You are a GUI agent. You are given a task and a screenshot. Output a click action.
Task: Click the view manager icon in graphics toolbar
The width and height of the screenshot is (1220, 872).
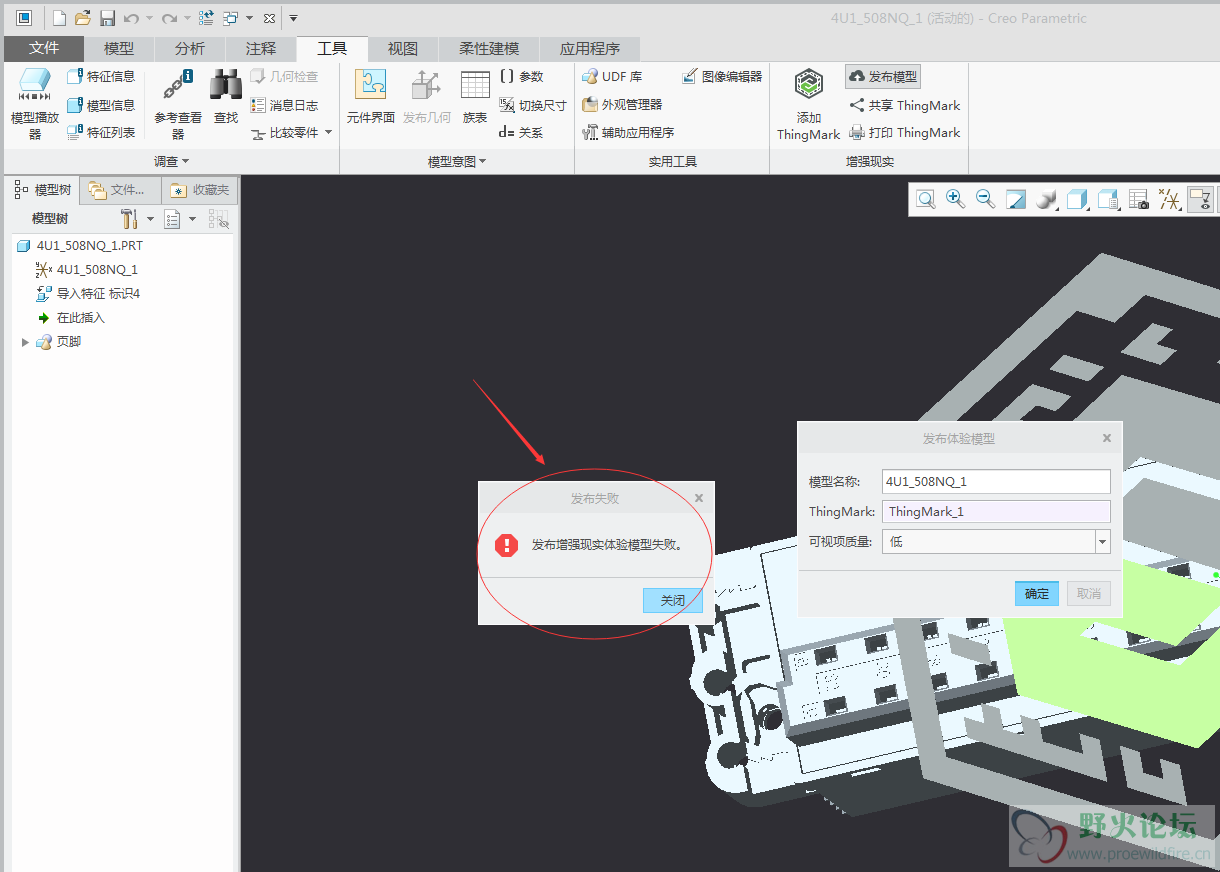(1108, 200)
